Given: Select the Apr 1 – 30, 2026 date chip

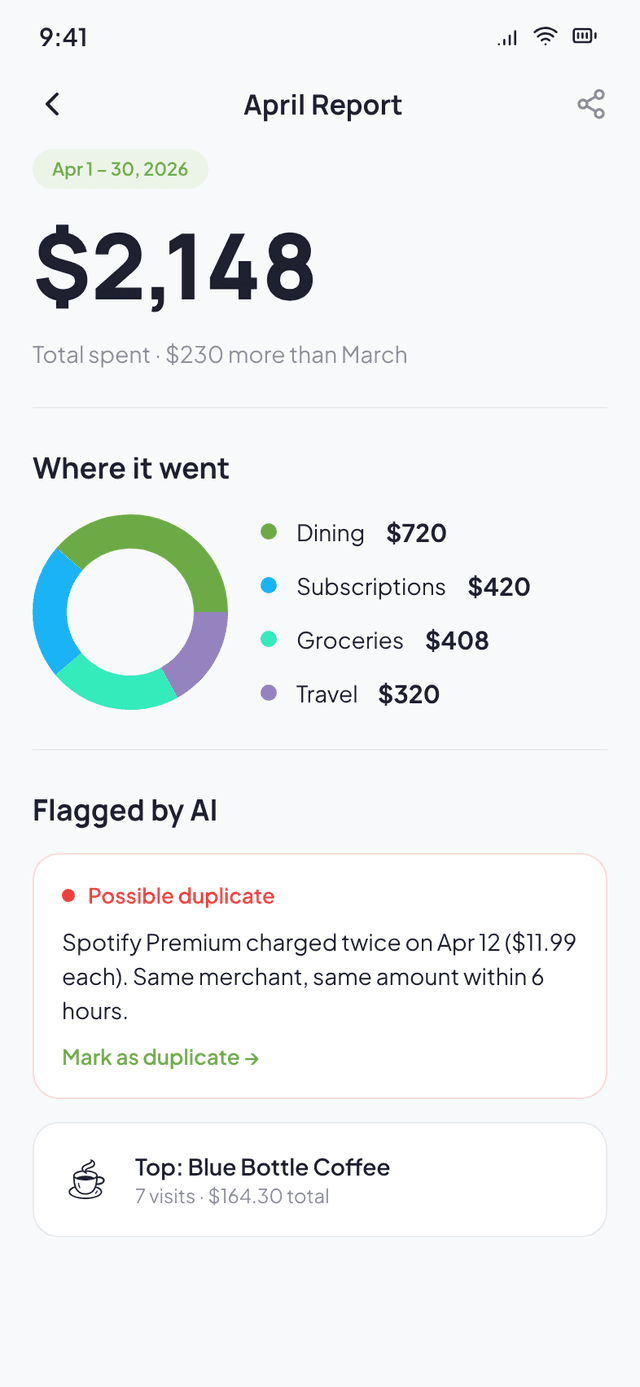Looking at the screenshot, I should coord(120,169).
